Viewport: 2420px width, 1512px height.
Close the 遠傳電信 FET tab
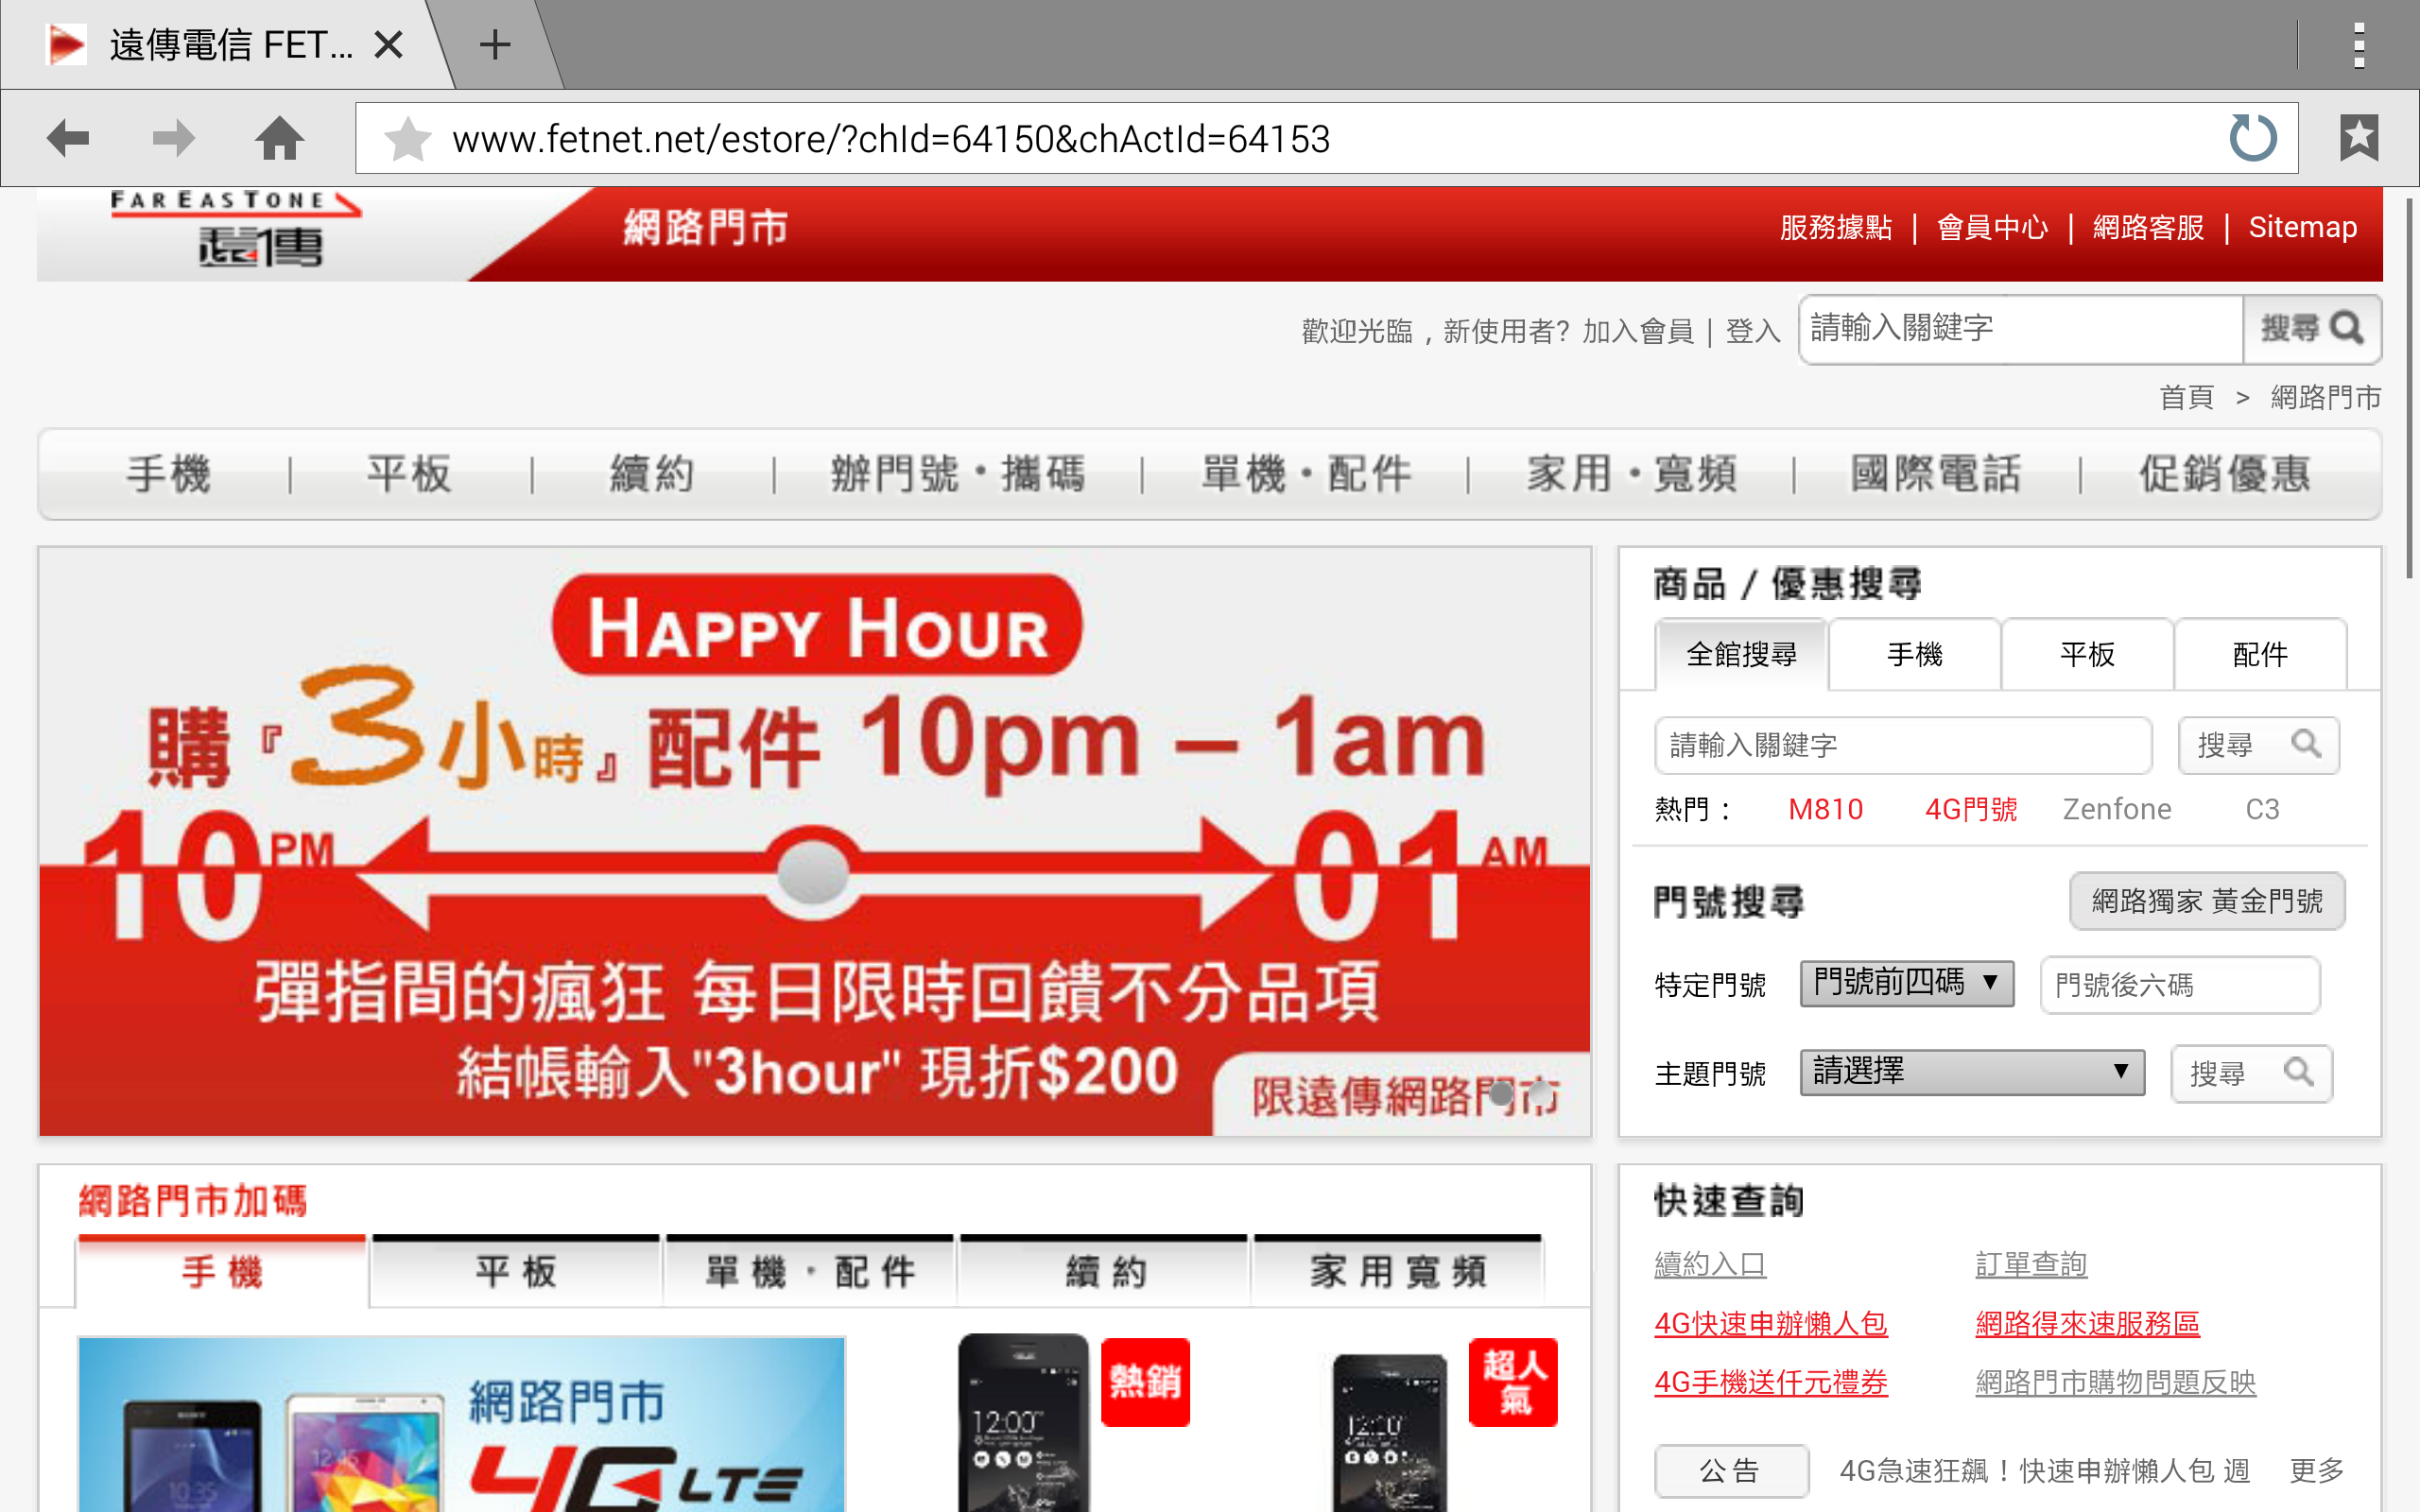pyautogui.click(x=388, y=45)
